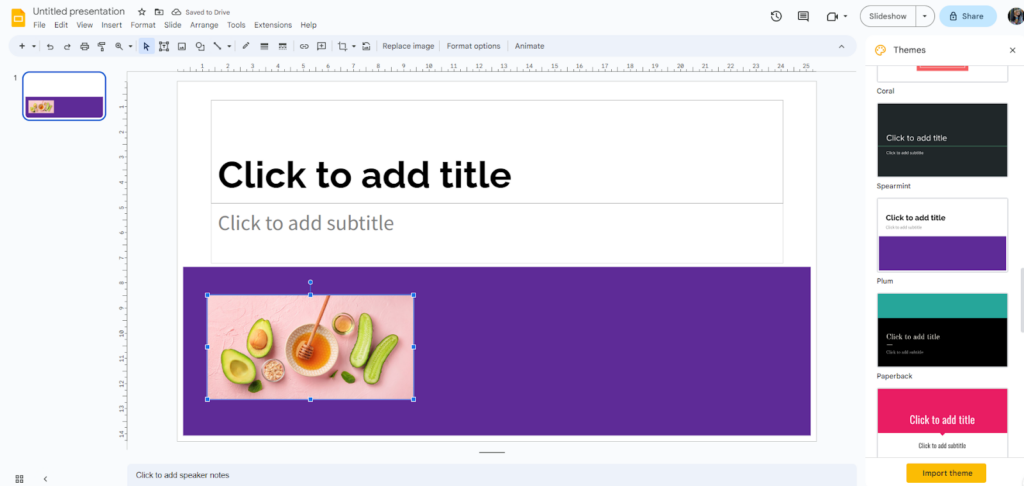1024x486 pixels.
Task: Click the Import theme button
Action: pyautogui.click(x=946, y=473)
